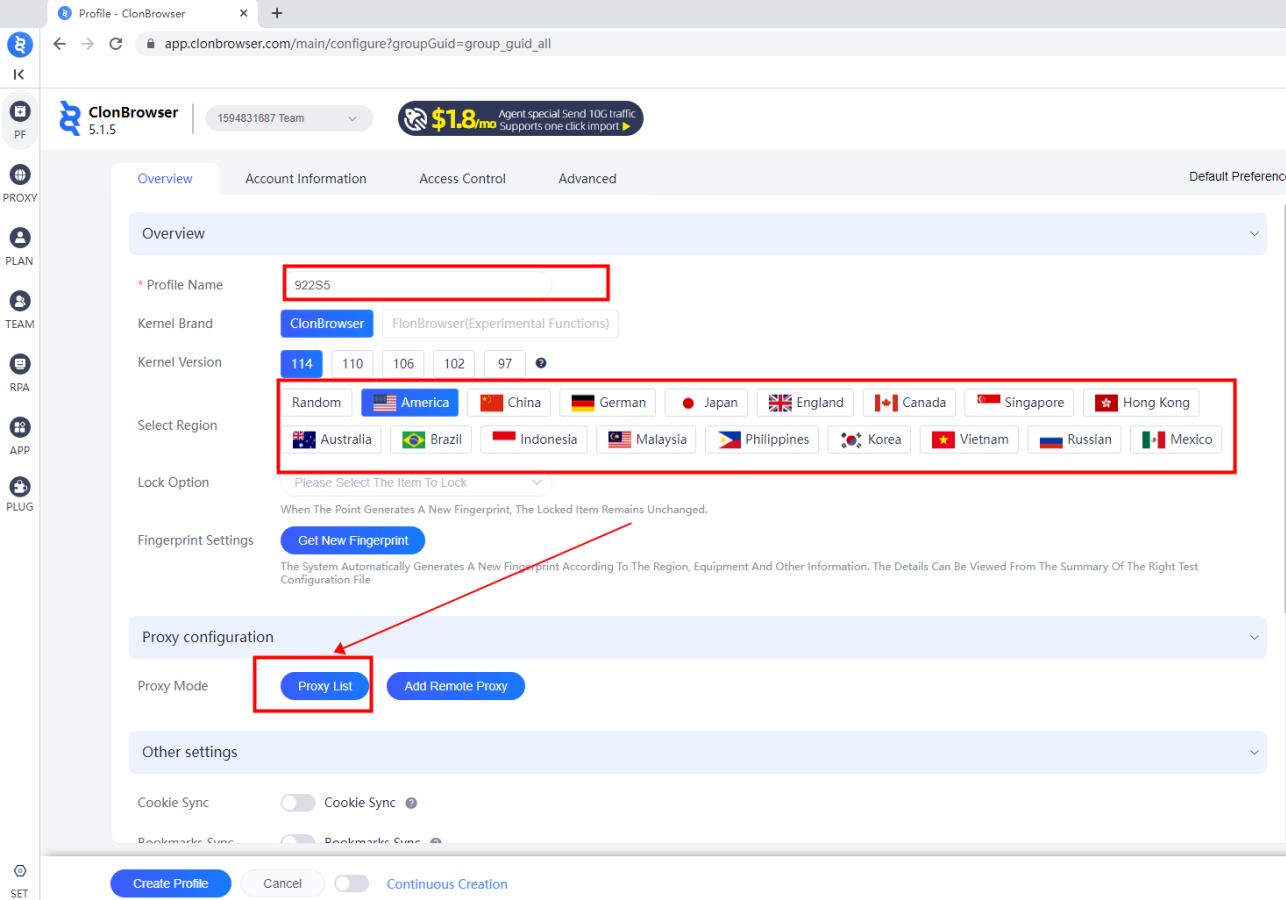Click the Profile Name input field

coord(416,285)
